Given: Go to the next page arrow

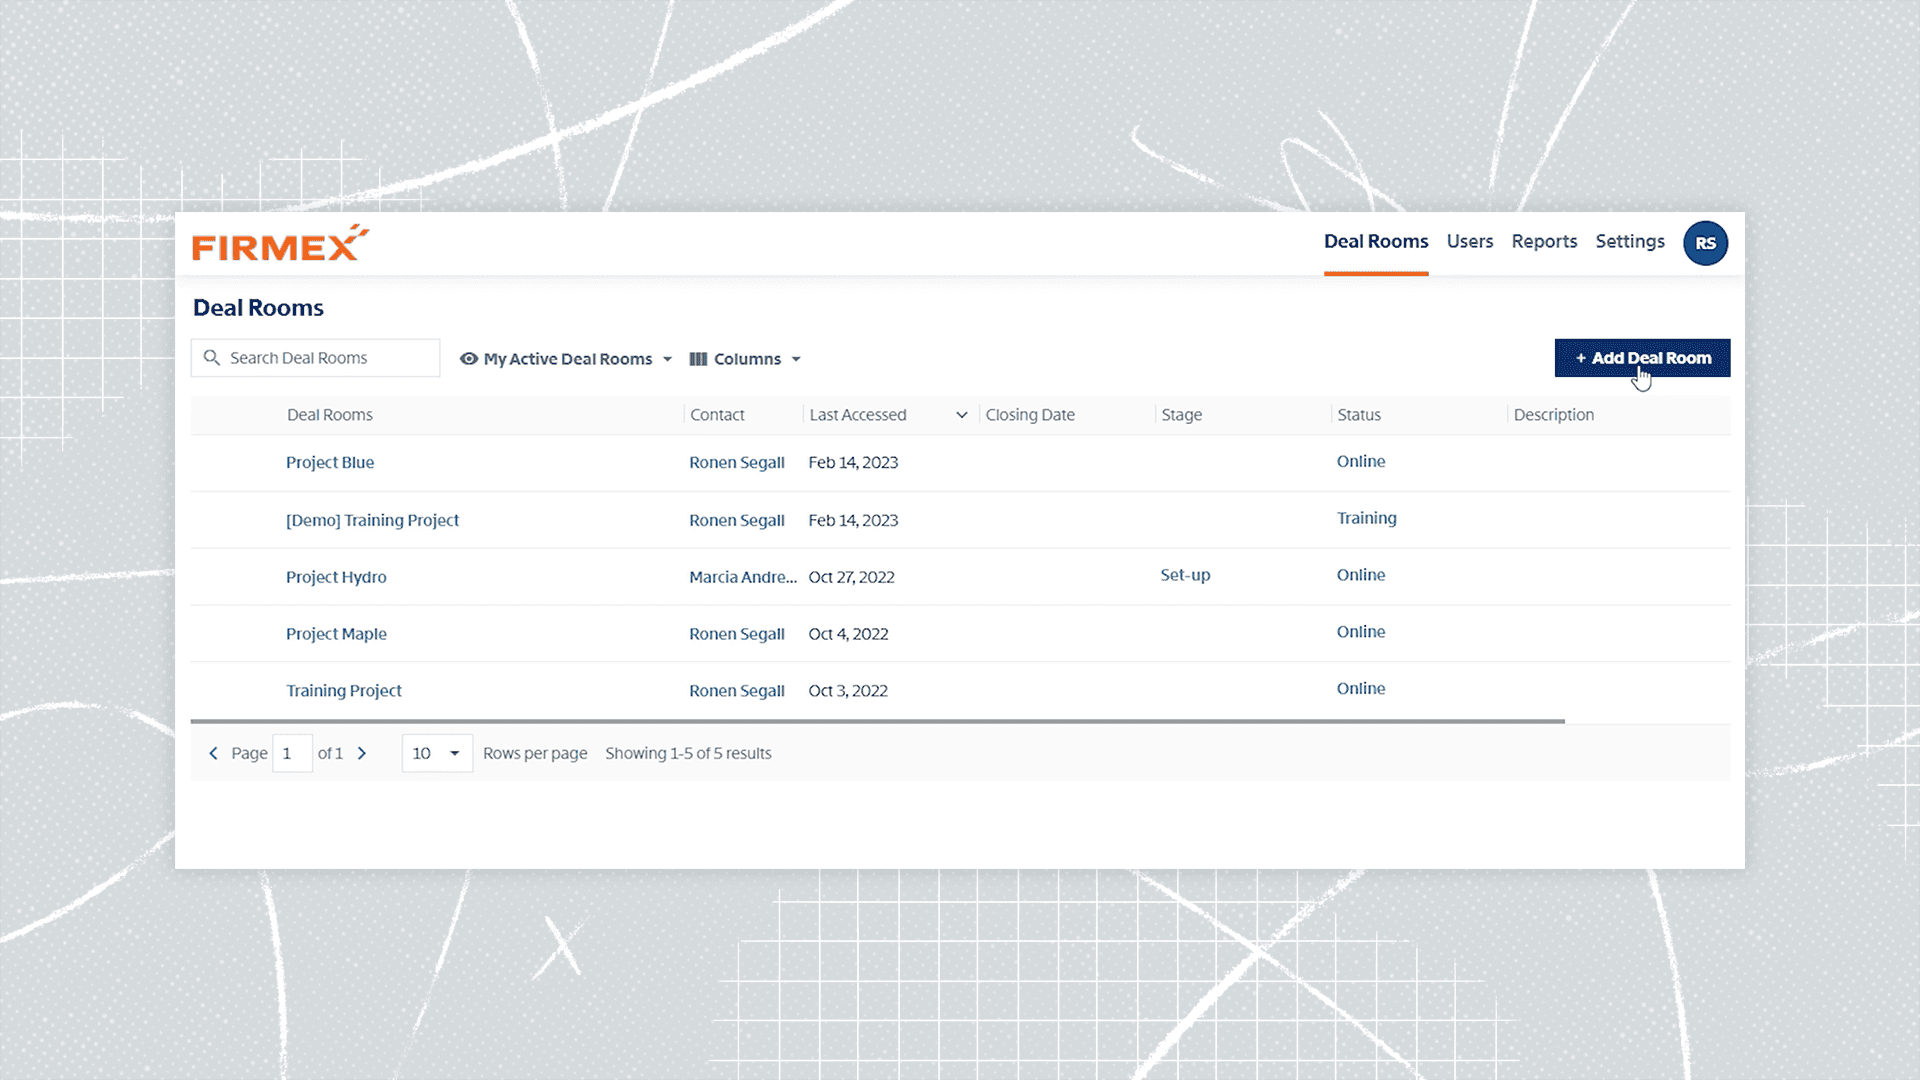Looking at the screenshot, I should pos(362,753).
